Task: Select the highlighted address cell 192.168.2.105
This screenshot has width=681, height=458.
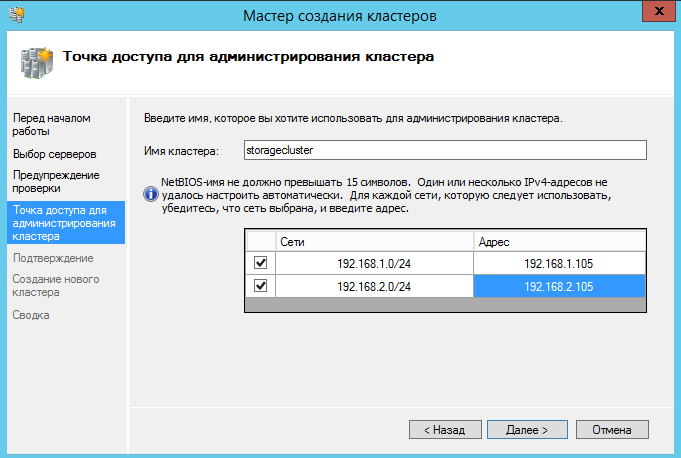Action: 559,286
